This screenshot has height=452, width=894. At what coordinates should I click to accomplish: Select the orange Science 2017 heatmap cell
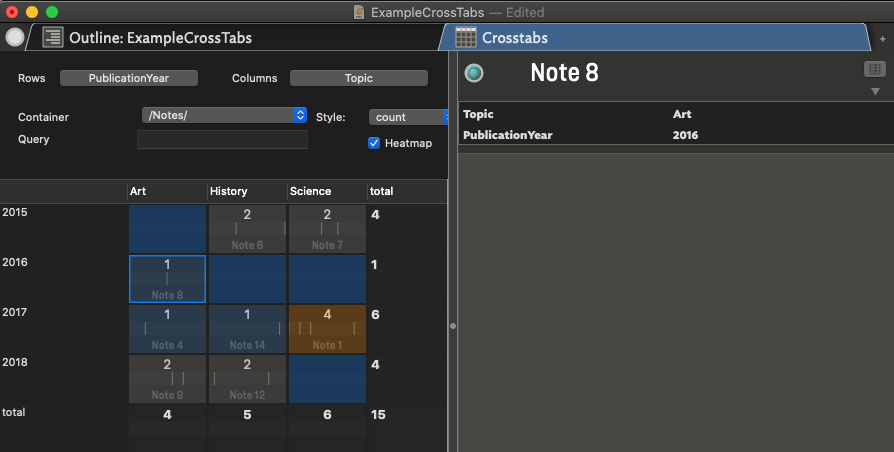point(327,329)
